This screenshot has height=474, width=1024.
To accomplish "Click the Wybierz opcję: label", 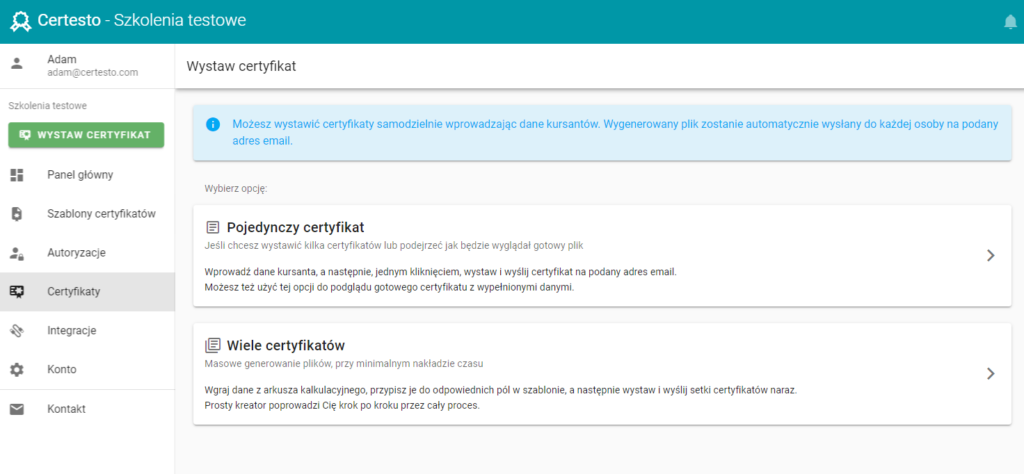I will pos(236,189).
